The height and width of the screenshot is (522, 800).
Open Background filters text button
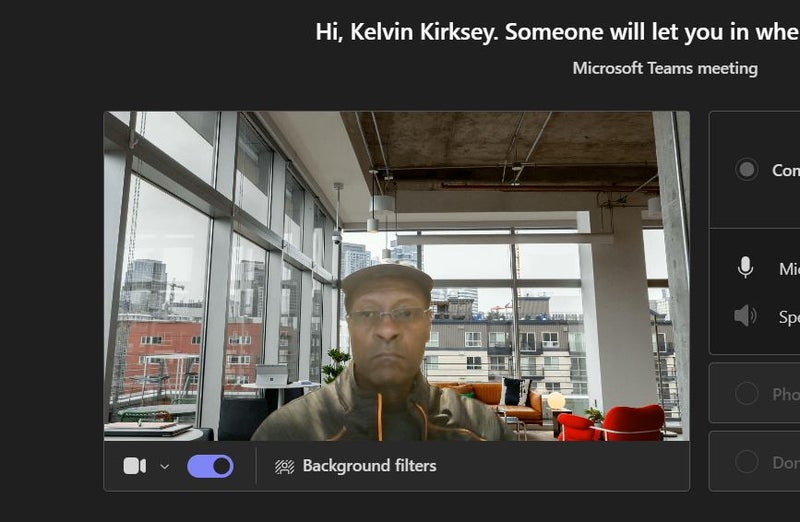(x=369, y=466)
